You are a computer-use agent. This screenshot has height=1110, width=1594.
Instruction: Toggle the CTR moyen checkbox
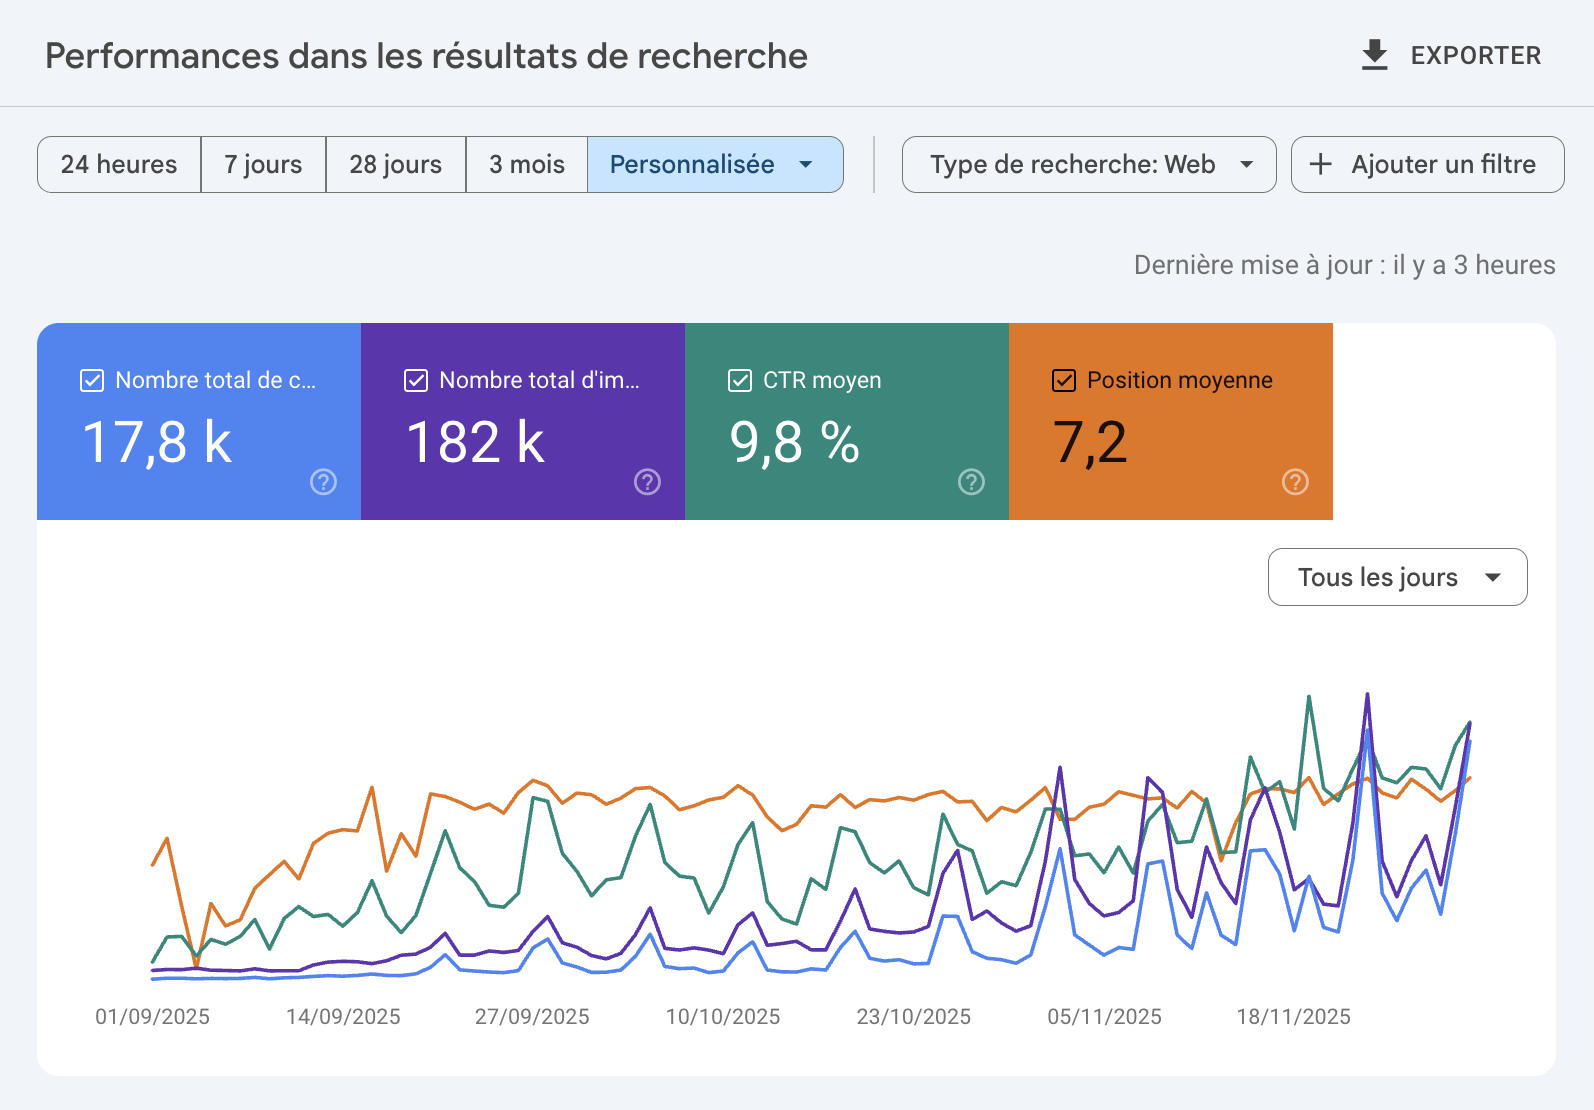[x=740, y=380]
